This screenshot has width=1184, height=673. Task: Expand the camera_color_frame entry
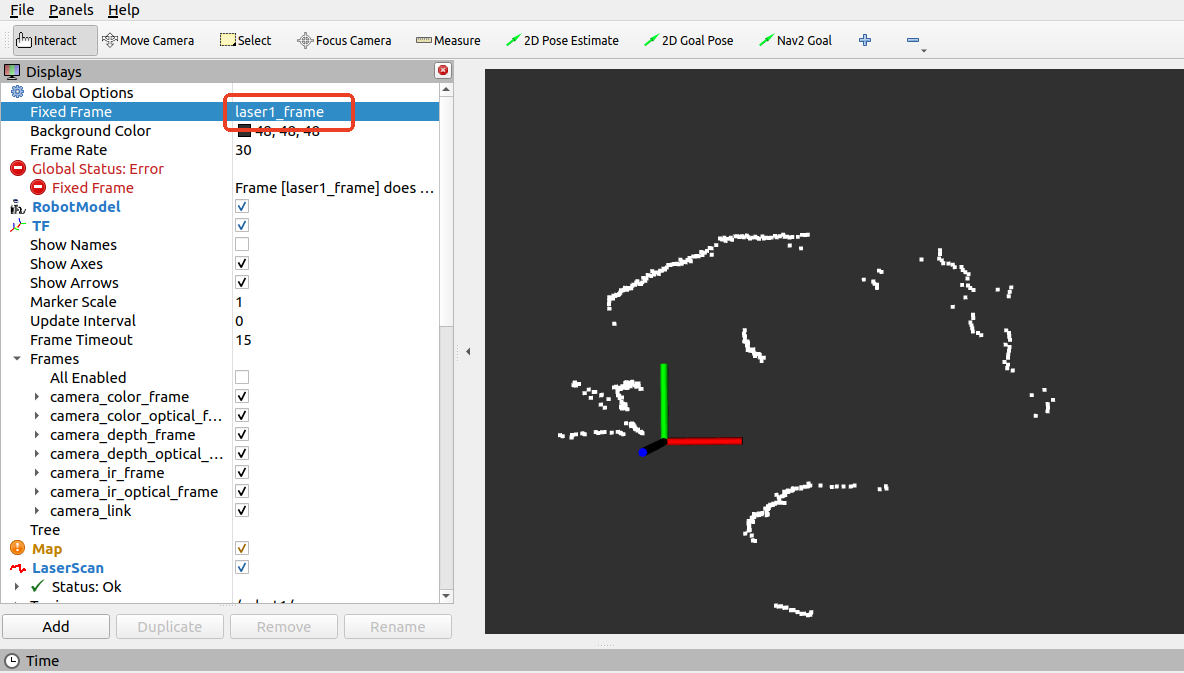pyautogui.click(x=37, y=397)
